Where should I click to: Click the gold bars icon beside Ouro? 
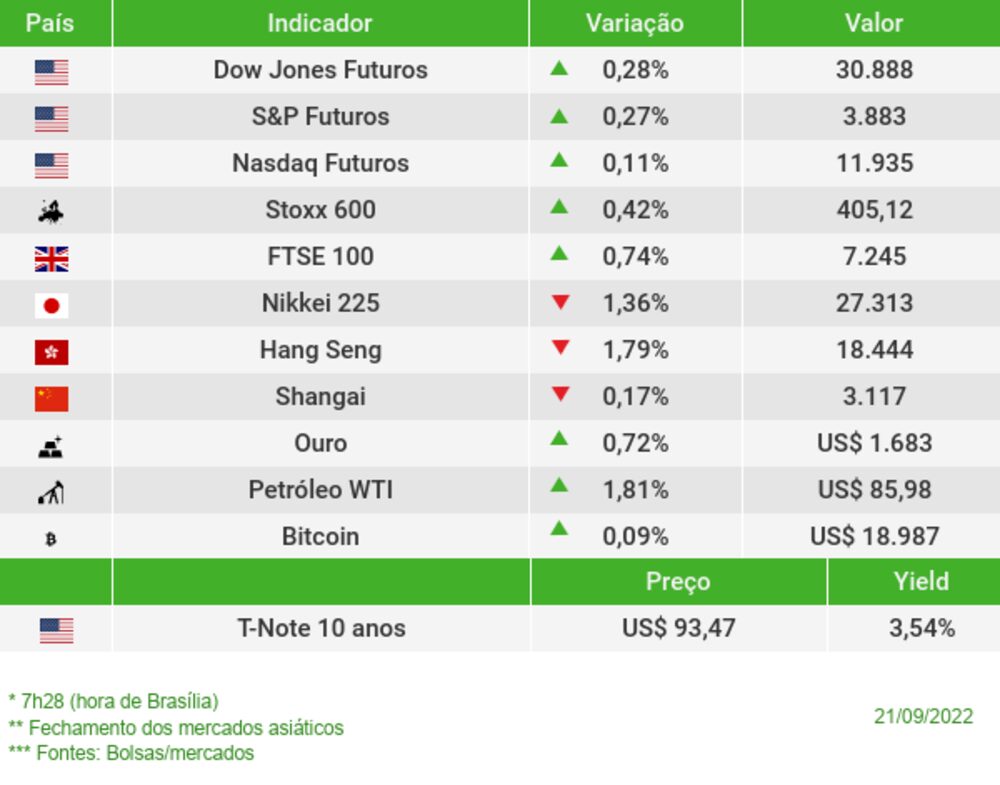point(51,446)
